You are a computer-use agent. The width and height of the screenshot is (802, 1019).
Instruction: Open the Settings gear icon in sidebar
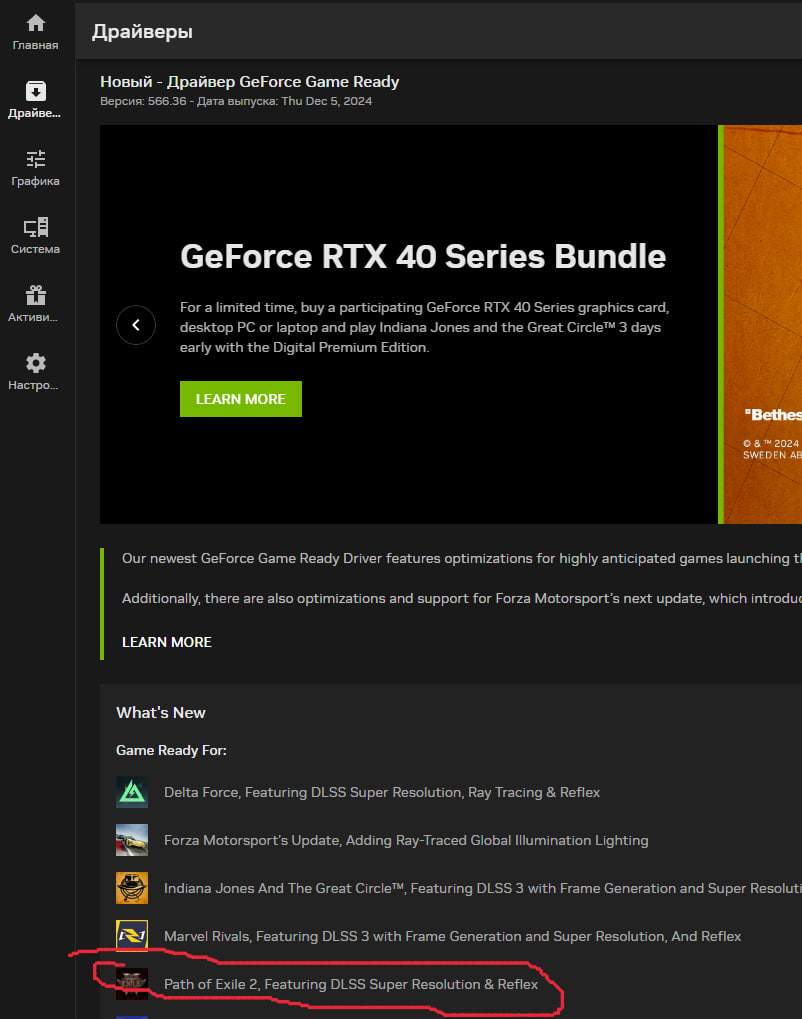pos(36,364)
